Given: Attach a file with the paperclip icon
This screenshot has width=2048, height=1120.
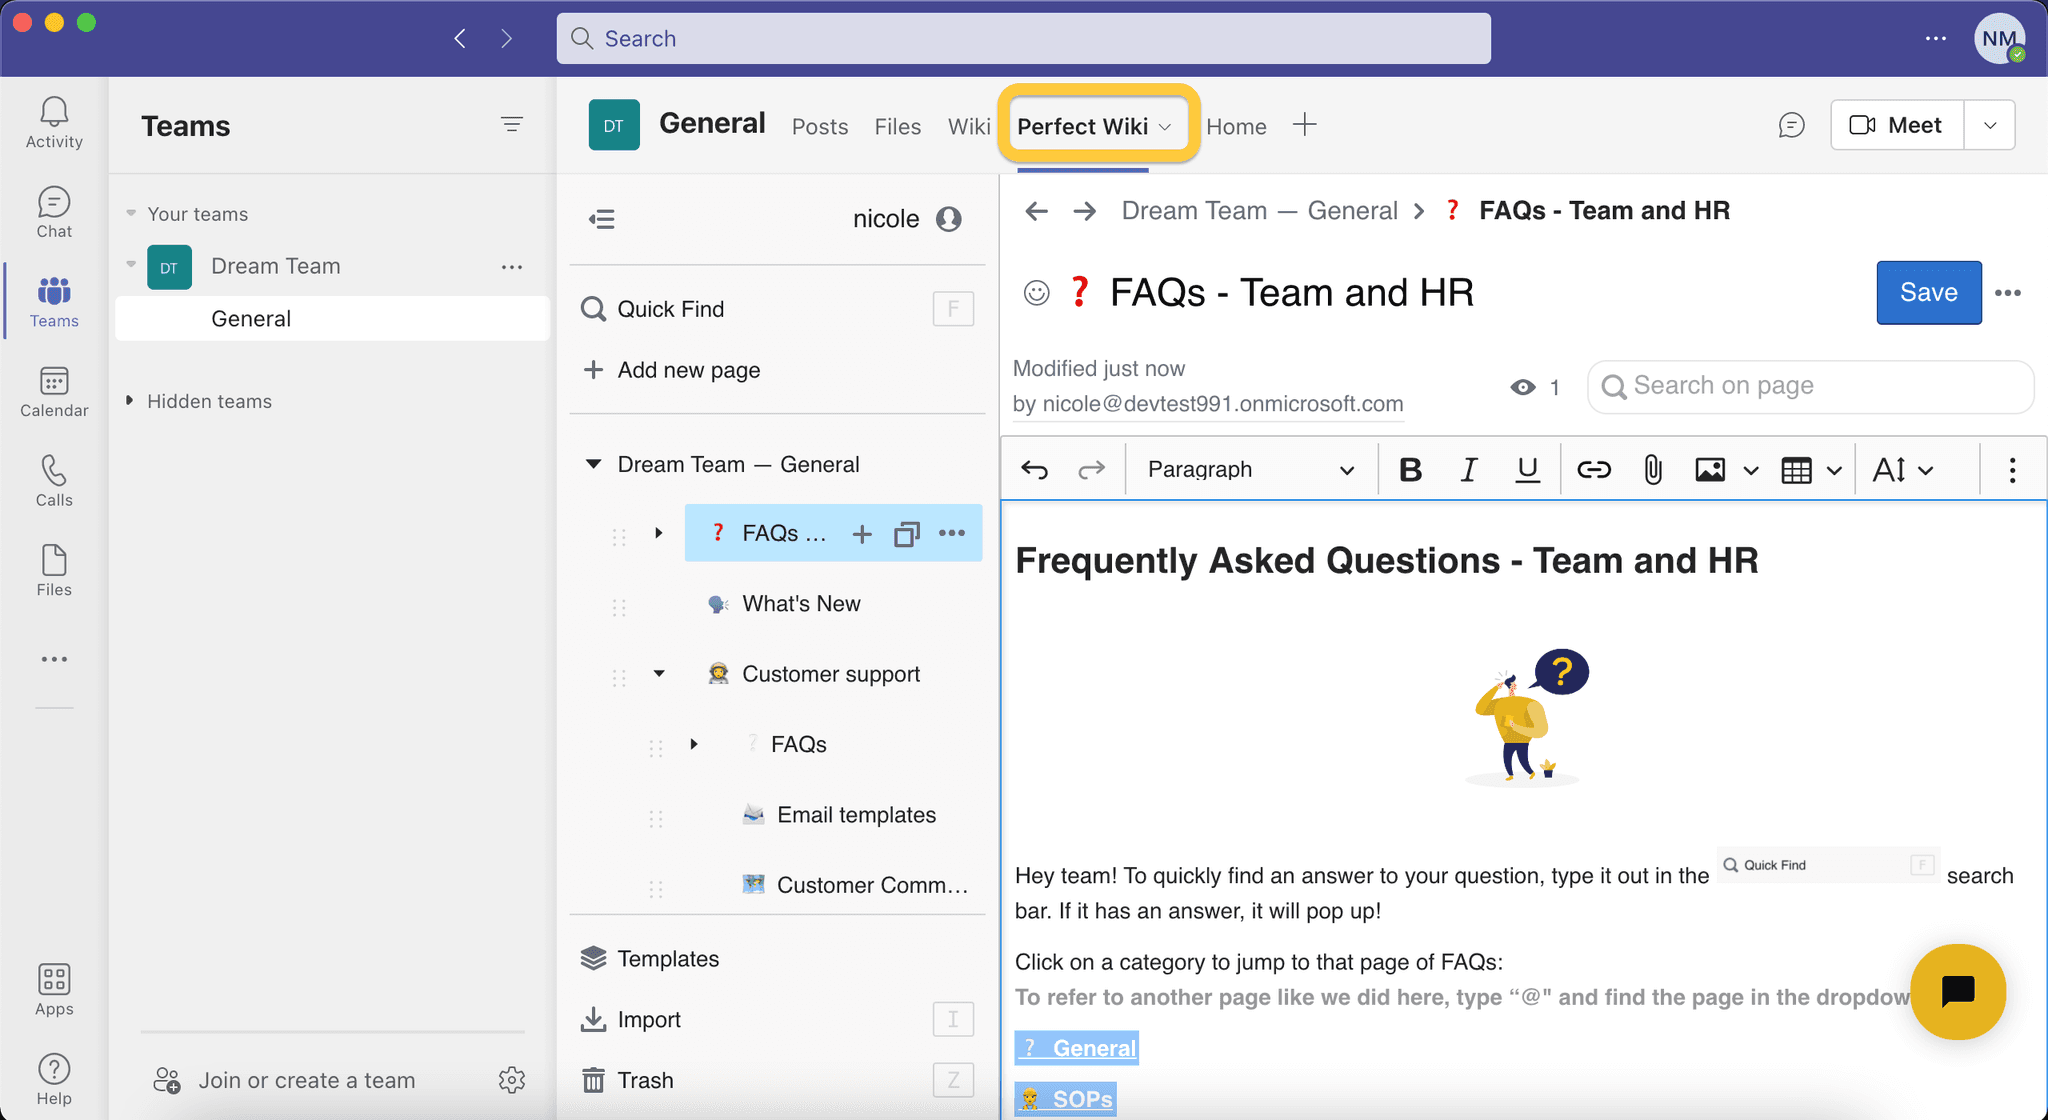Looking at the screenshot, I should point(1650,469).
